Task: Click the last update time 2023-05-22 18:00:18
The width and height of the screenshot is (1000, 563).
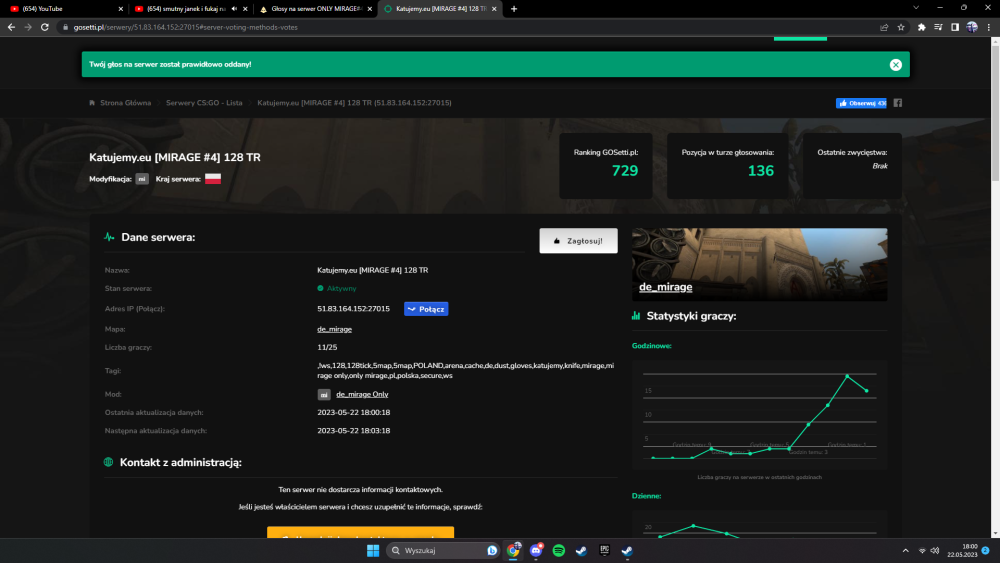Action: coord(353,413)
